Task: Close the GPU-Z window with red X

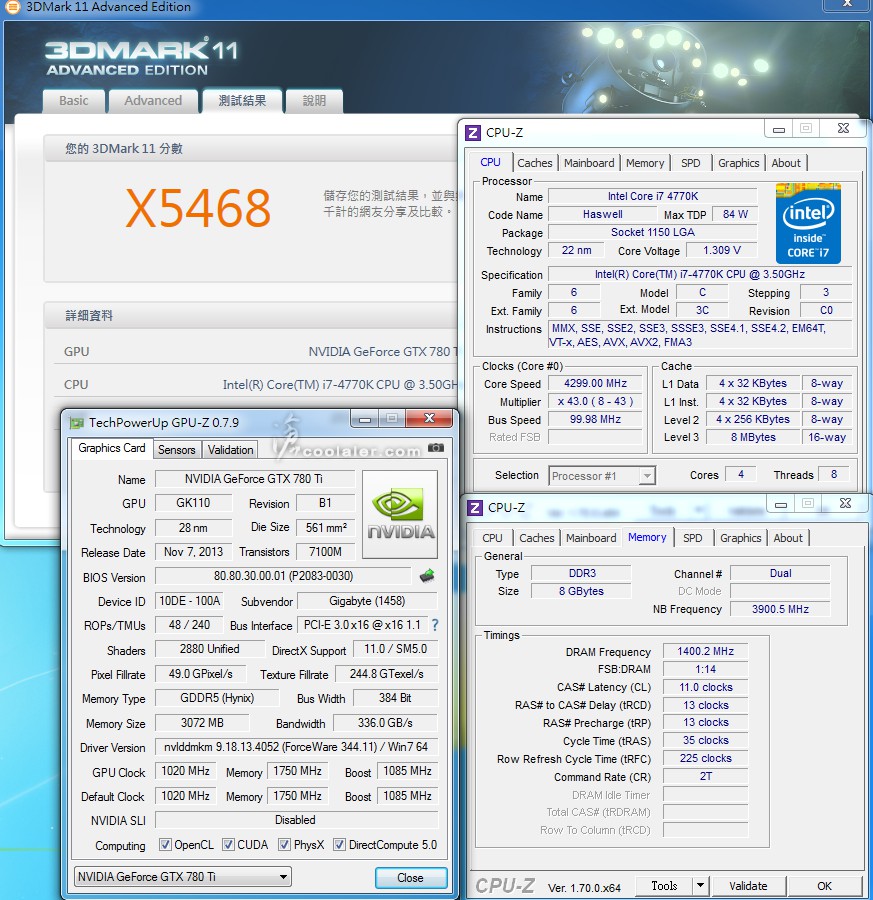Action: point(429,418)
